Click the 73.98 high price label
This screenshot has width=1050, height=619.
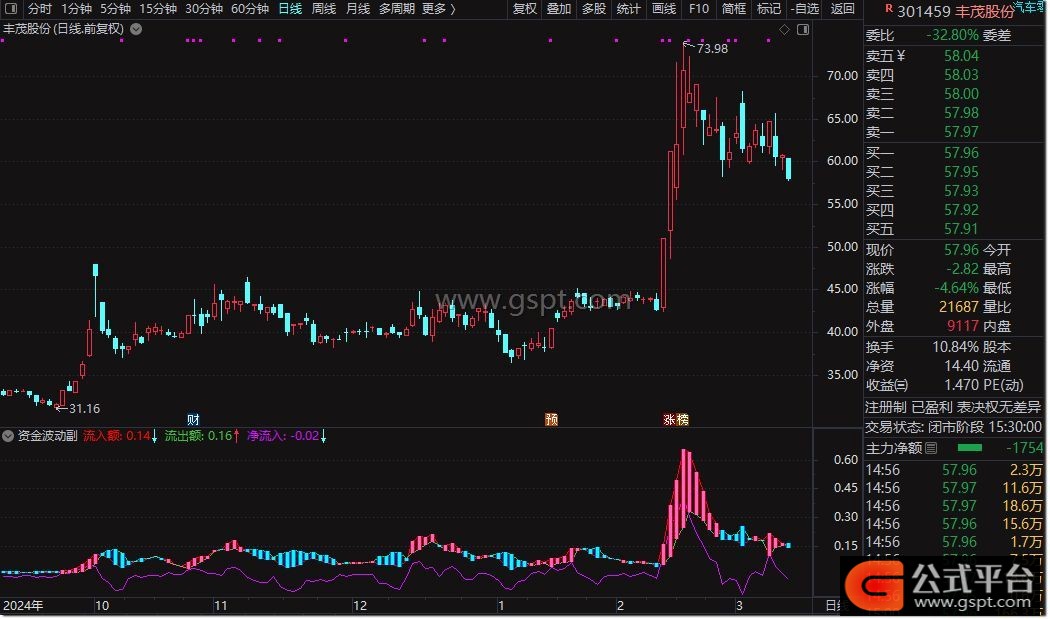[x=712, y=49]
